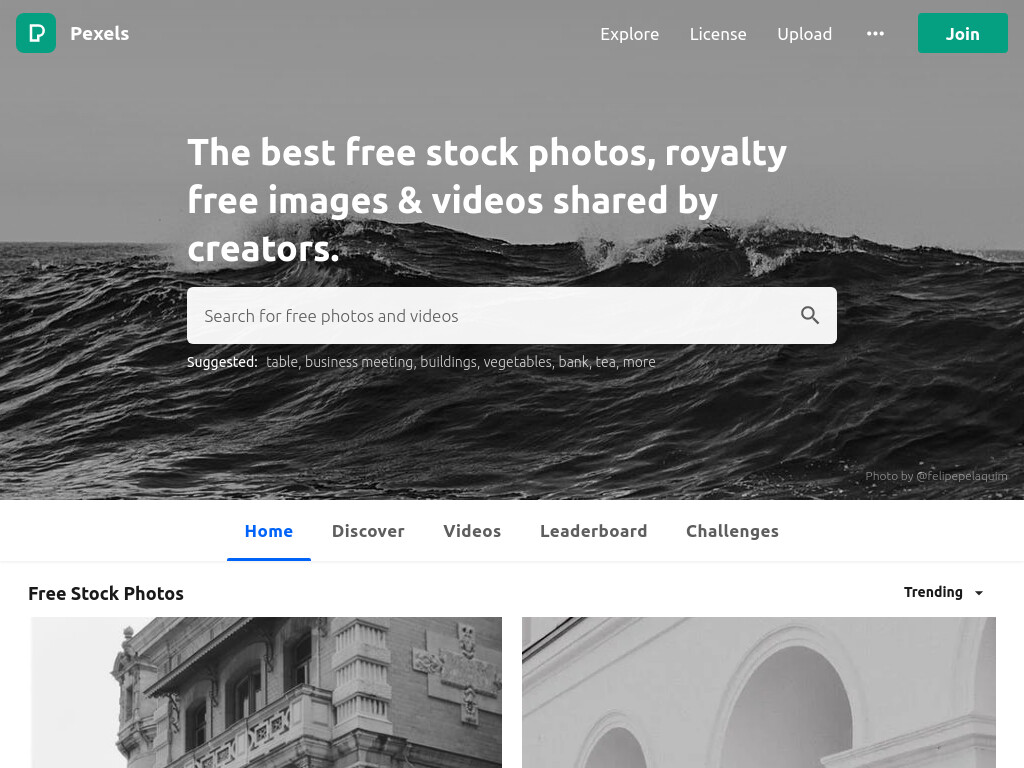Open the Challenges tab

(732, 531)
